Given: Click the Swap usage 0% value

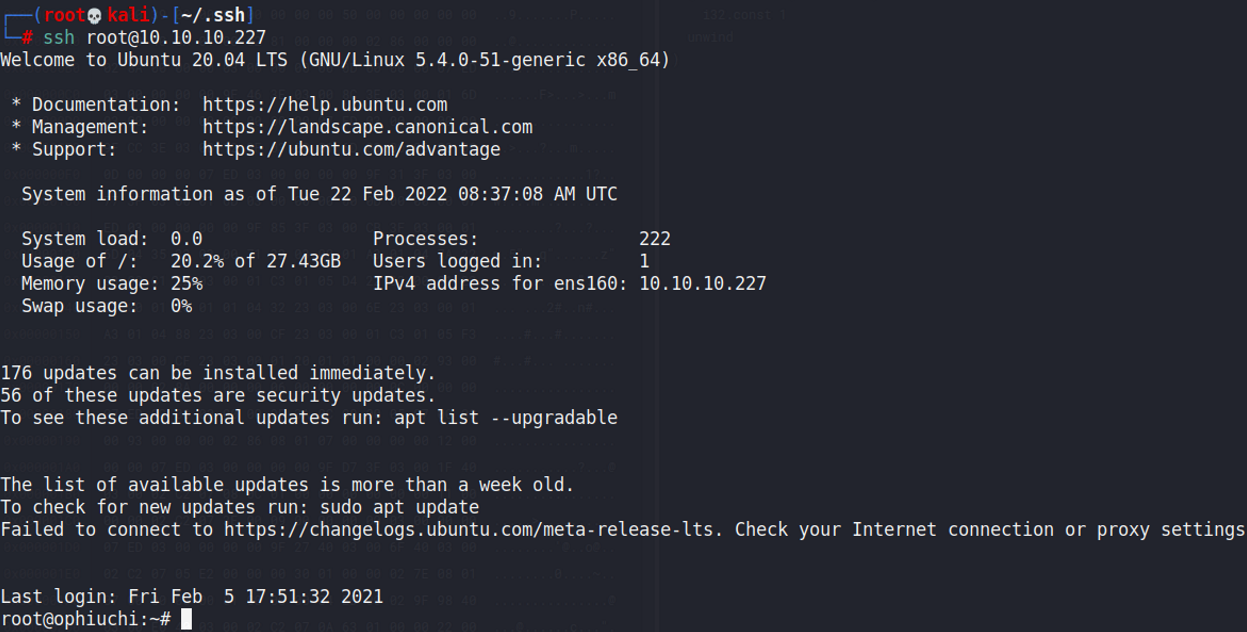Looking at the screenshot, I should [180, 306].
